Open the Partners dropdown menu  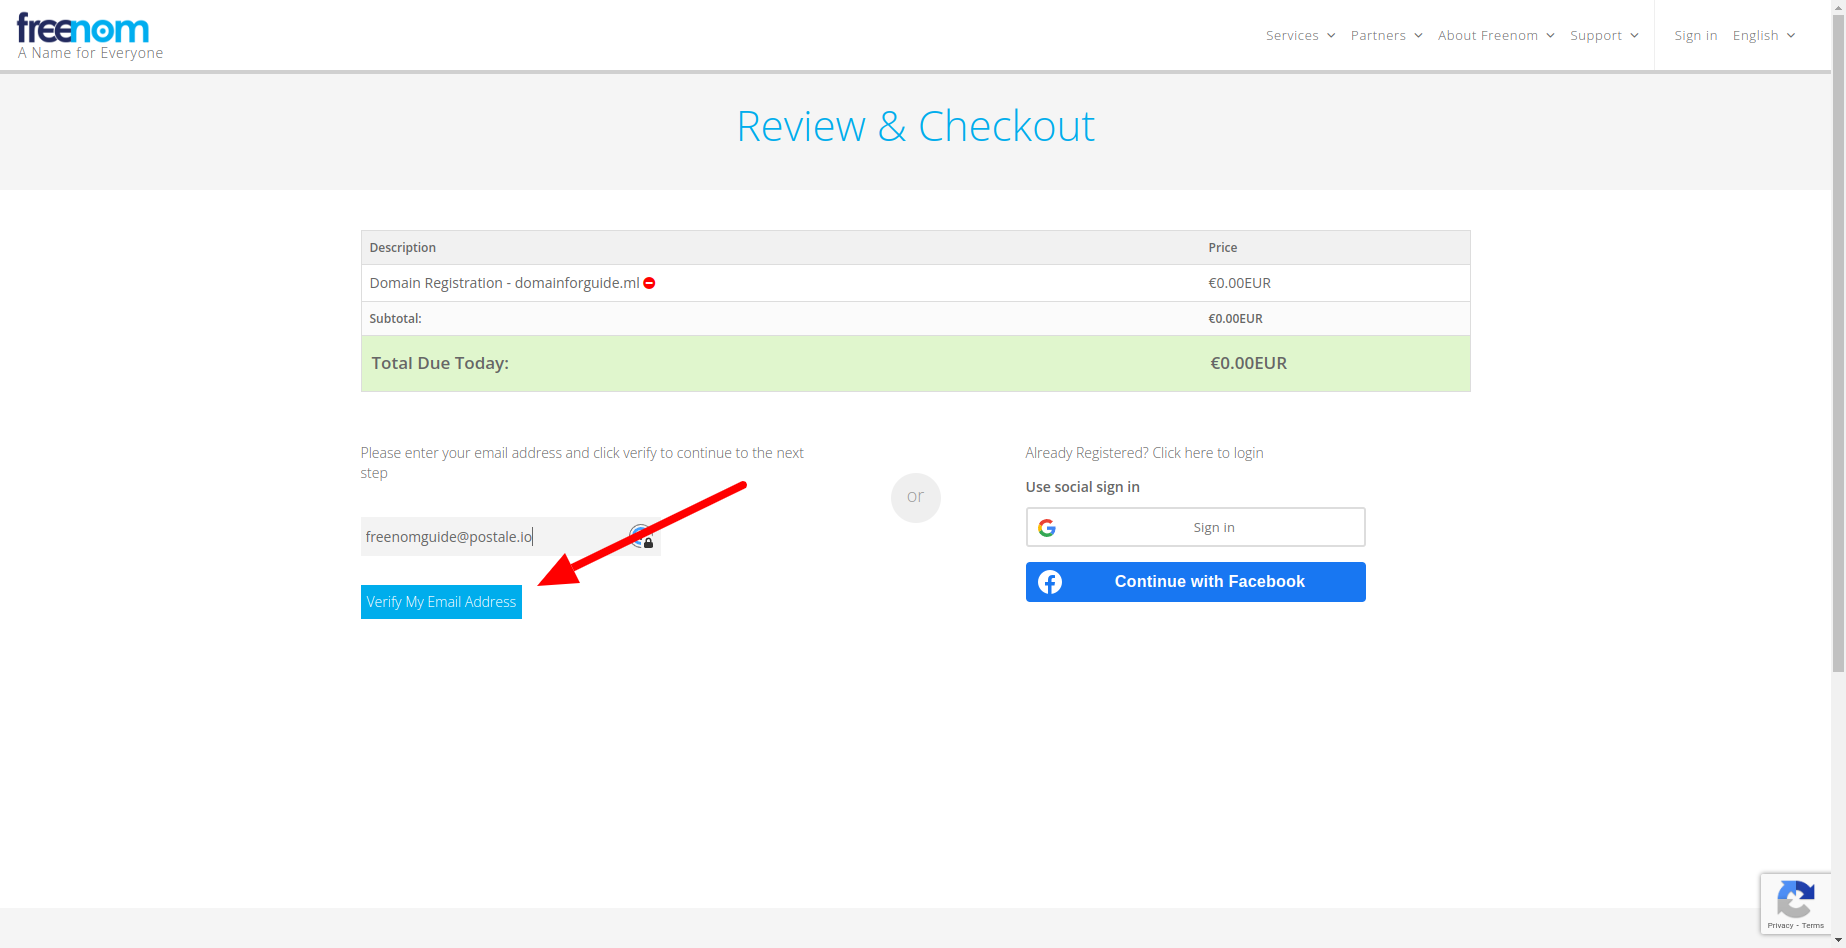(x=1386, y=35)
